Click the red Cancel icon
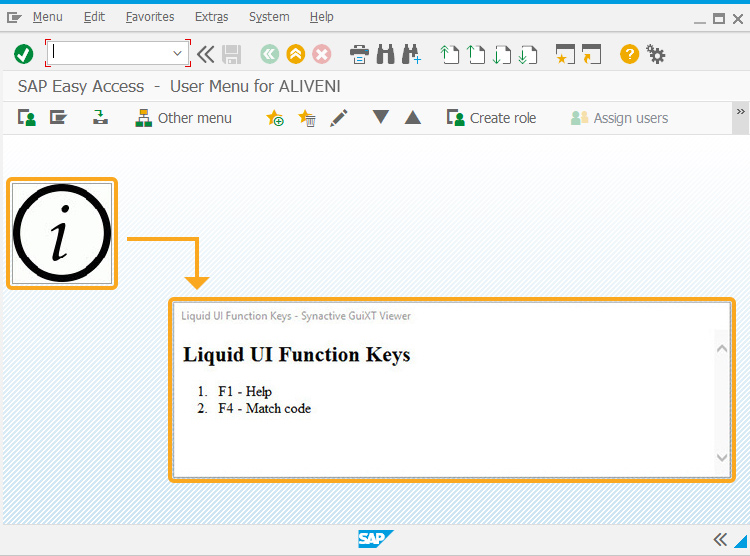Screen dimensions: 750x556 pyautogui.click(x=322, y=54)
